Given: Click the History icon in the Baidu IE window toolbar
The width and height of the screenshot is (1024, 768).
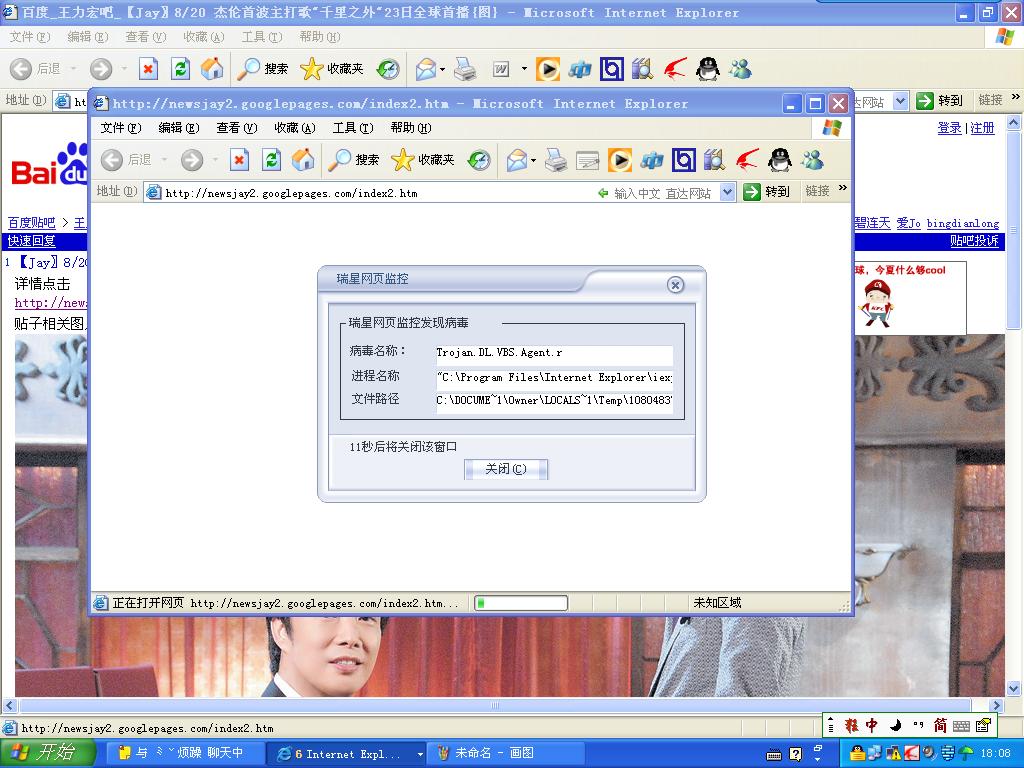Looking at the screenshot, I should [x=388, y=69].
